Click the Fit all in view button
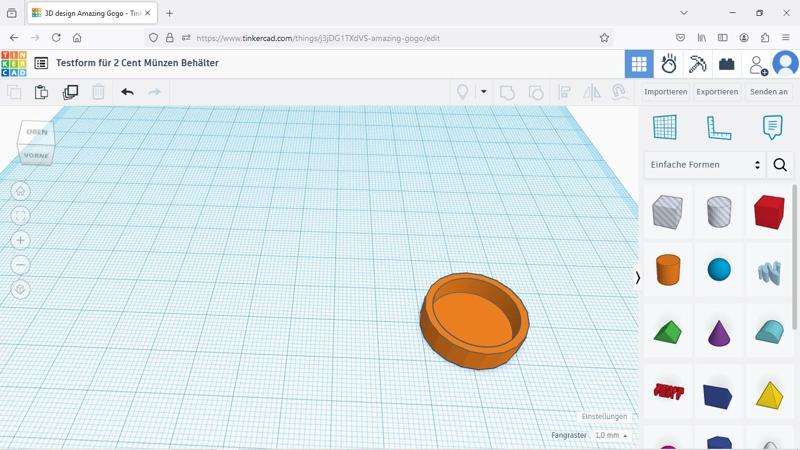This screenshot has height=450, width=800. tap(20, 216)
